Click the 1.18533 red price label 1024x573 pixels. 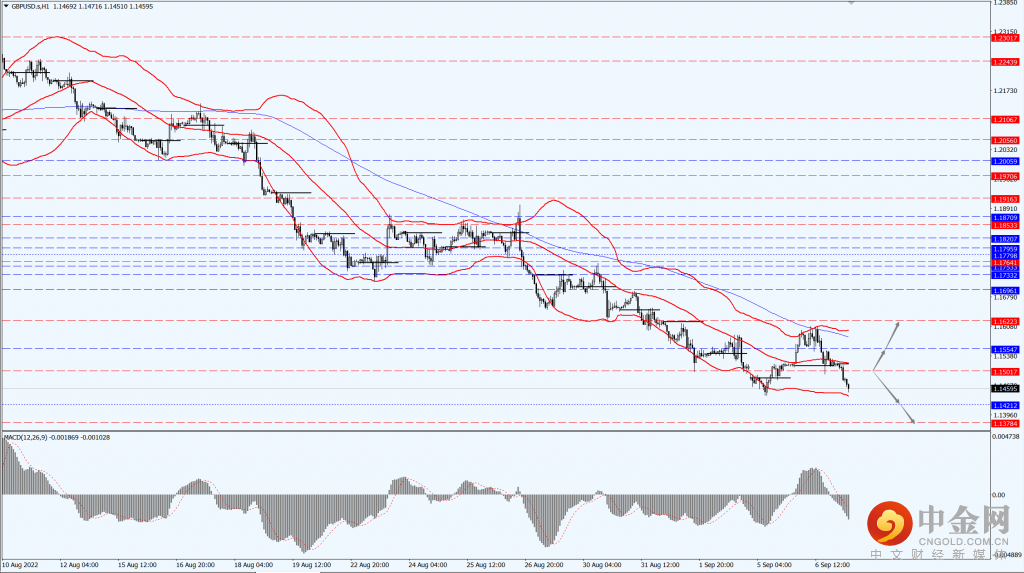click(x=1004, y=225)
